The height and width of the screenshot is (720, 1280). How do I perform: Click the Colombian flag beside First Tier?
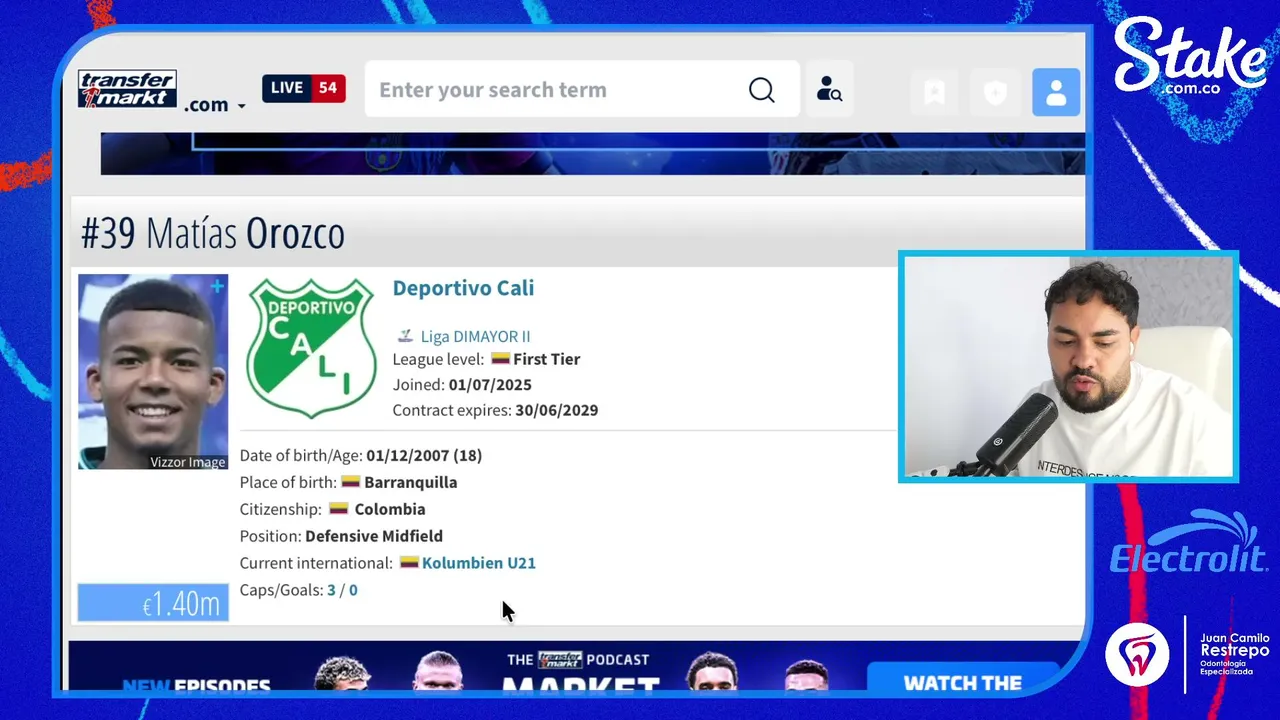[500, 358]
